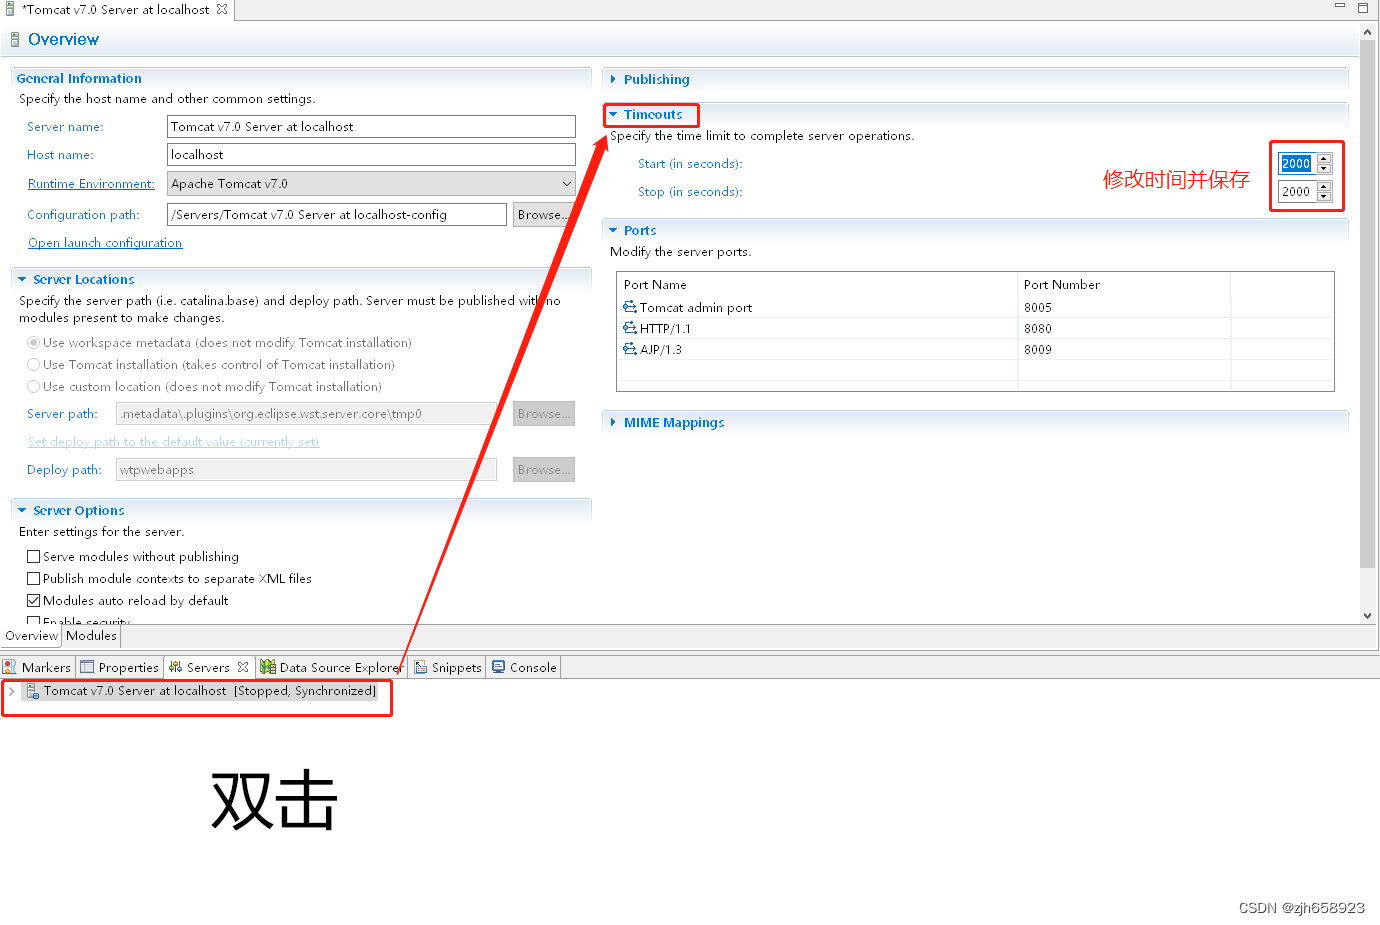Enable Publish module contexts to separate XML files

34,579
